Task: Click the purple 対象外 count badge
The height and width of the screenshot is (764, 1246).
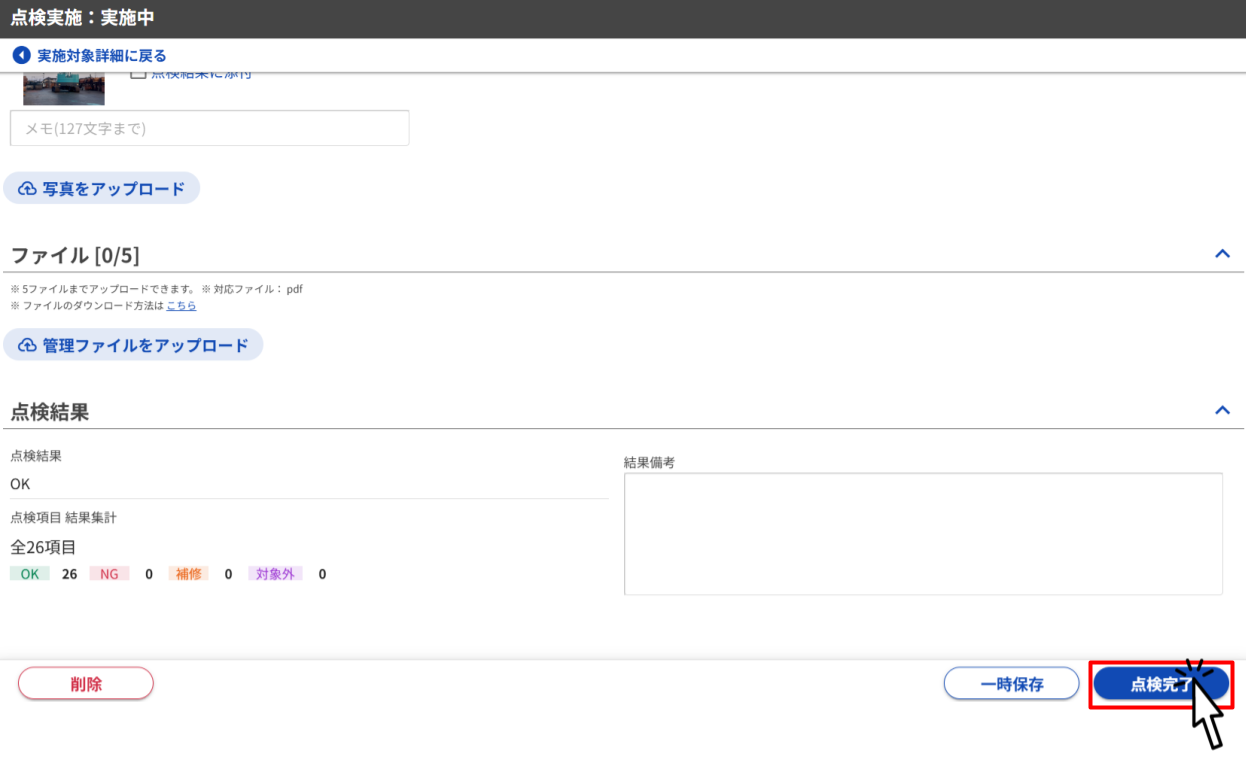Action: 275,575
